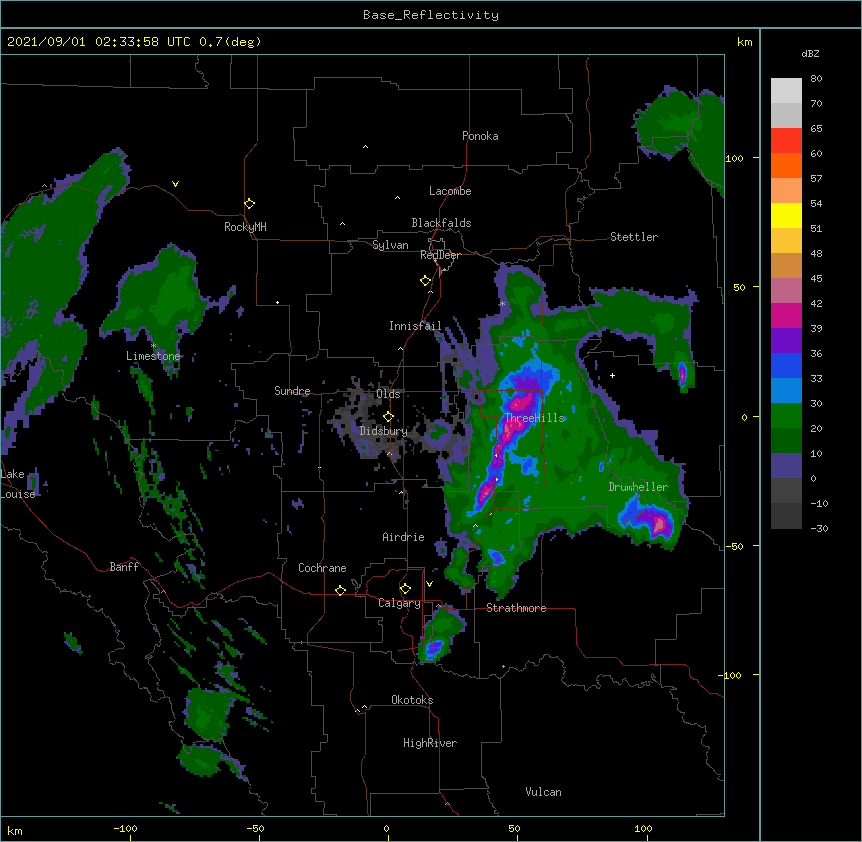Click the Stettler label
The width and height of the screenshot is (862, 842).
633,237
